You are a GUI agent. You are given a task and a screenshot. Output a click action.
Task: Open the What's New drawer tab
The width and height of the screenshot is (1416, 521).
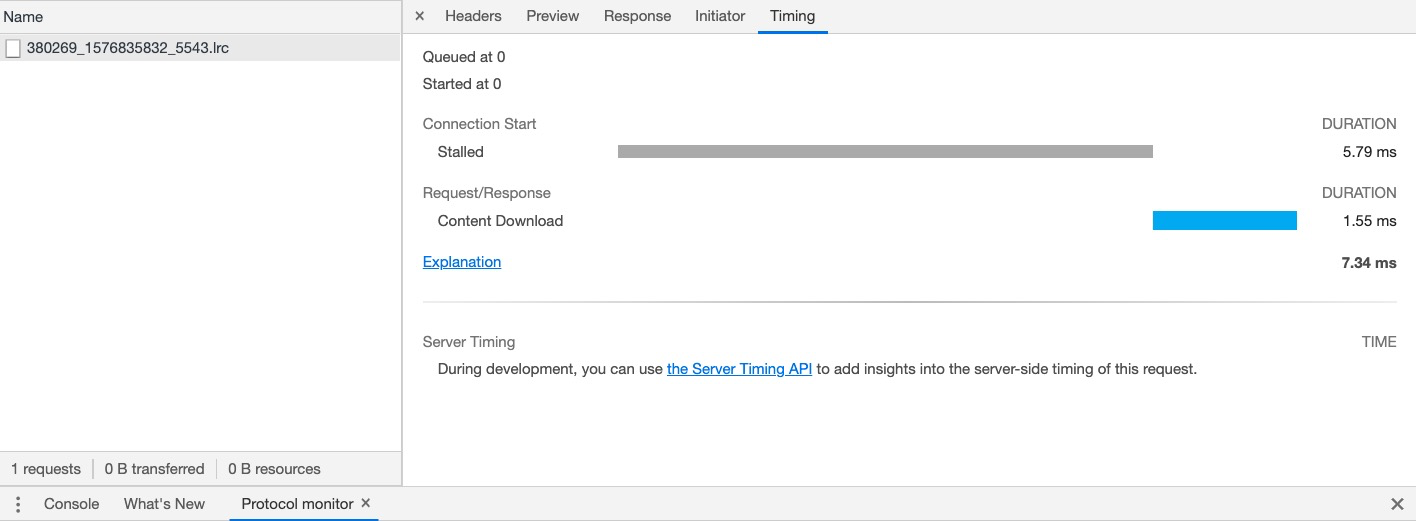tap(164, 504)
